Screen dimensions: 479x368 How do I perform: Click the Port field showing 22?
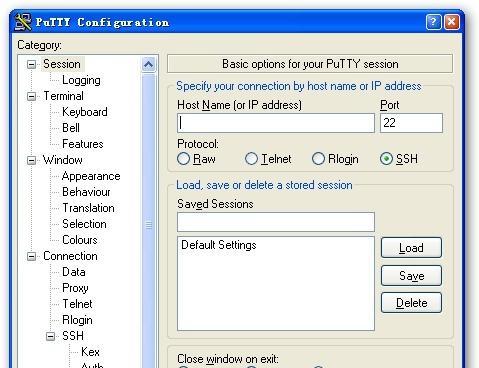pyautogui.click(x=411, y=123)
